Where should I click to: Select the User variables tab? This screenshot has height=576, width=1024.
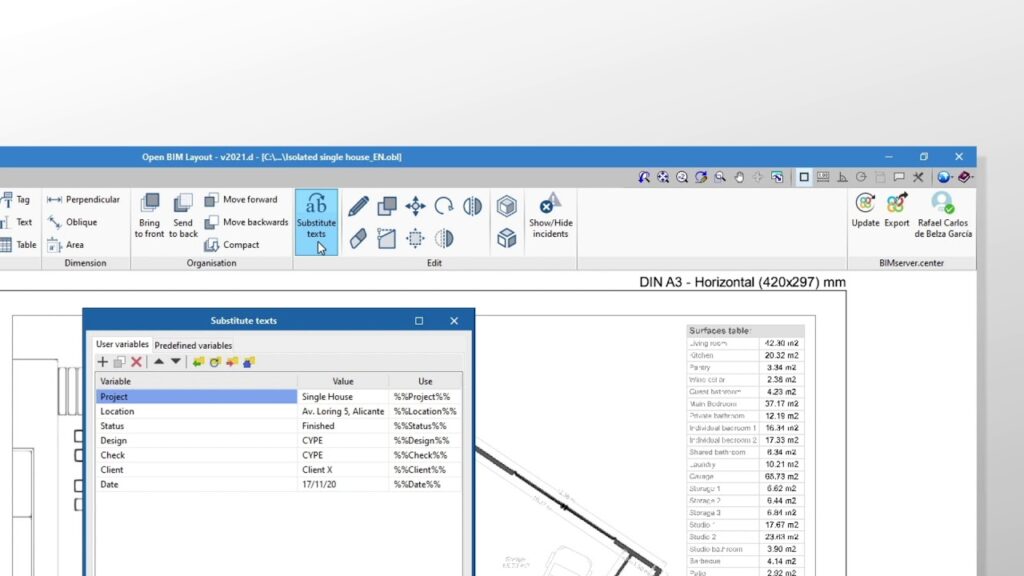(122, 345)
